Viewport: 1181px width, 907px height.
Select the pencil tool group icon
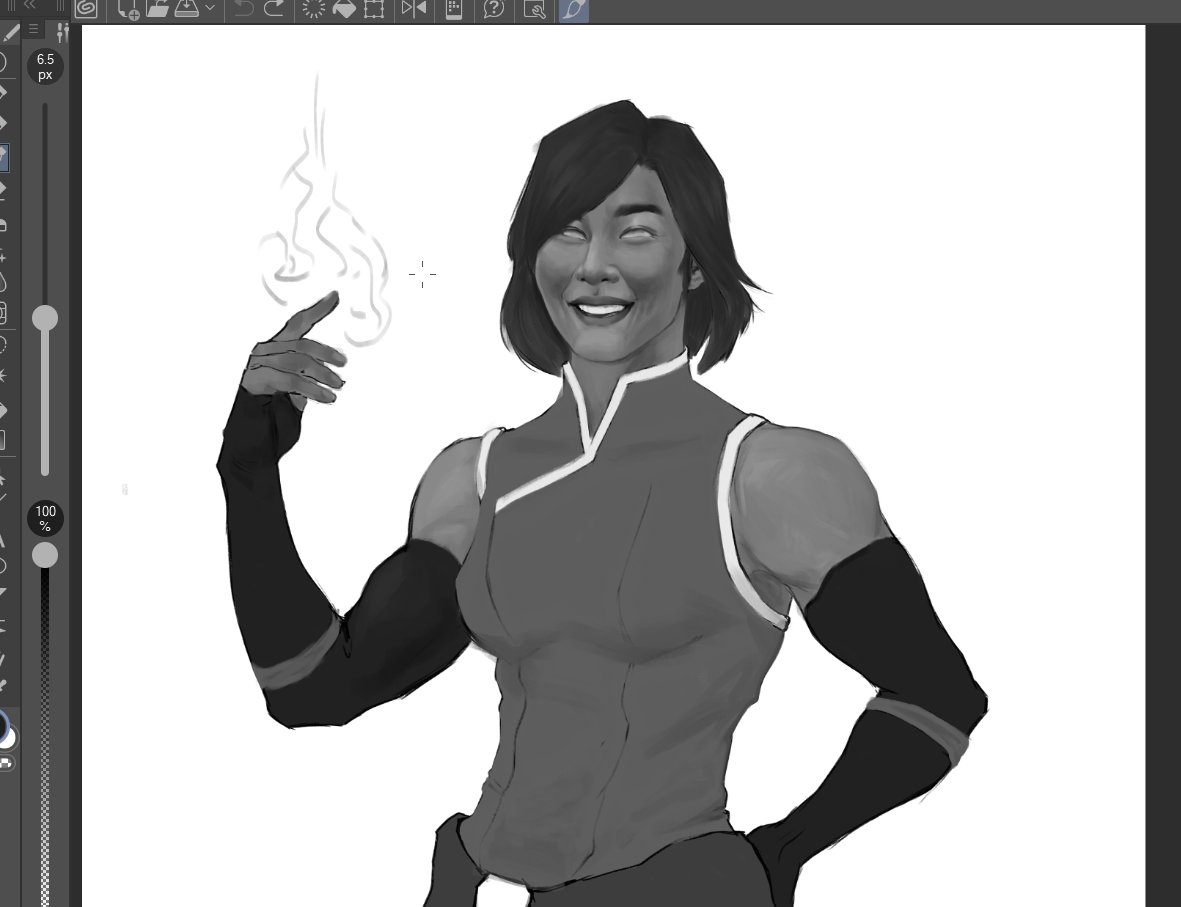(9, 33)
